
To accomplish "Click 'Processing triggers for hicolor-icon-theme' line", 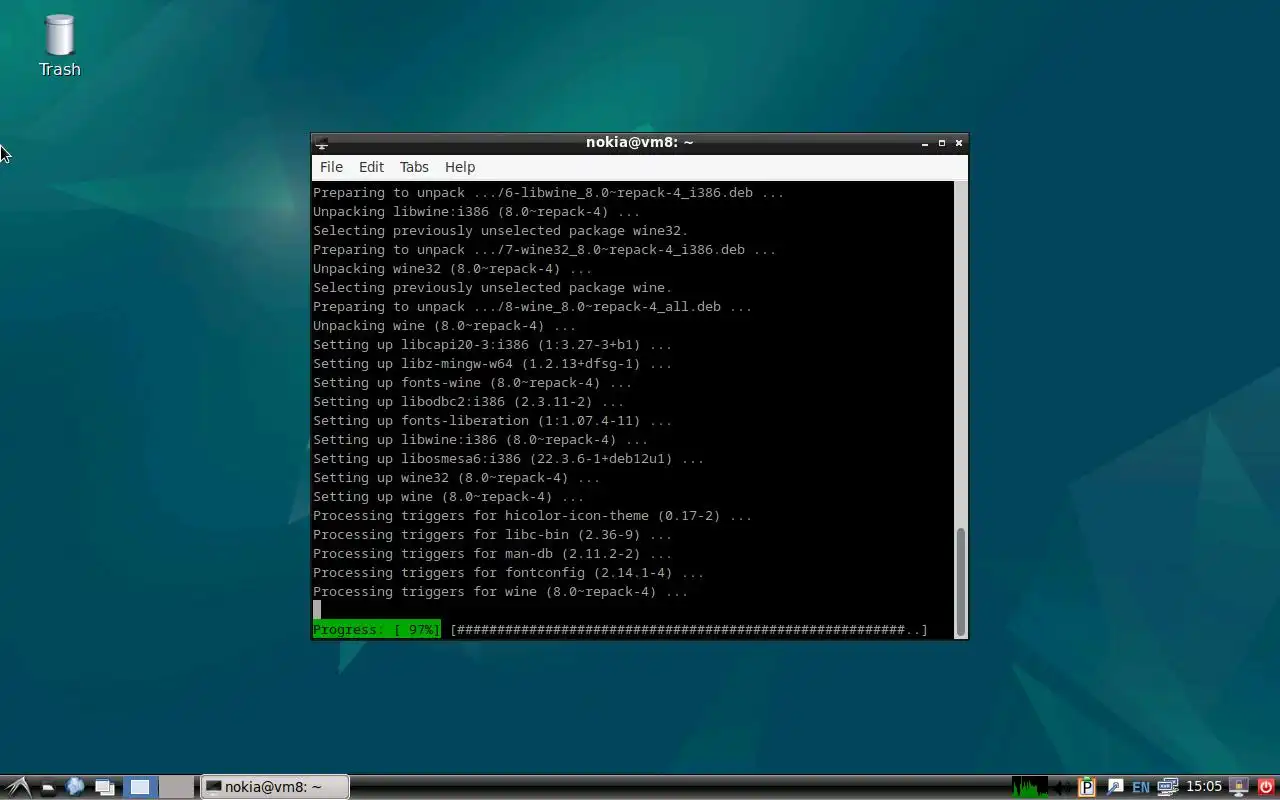I will pyautogui.click(x=533, y=516).
